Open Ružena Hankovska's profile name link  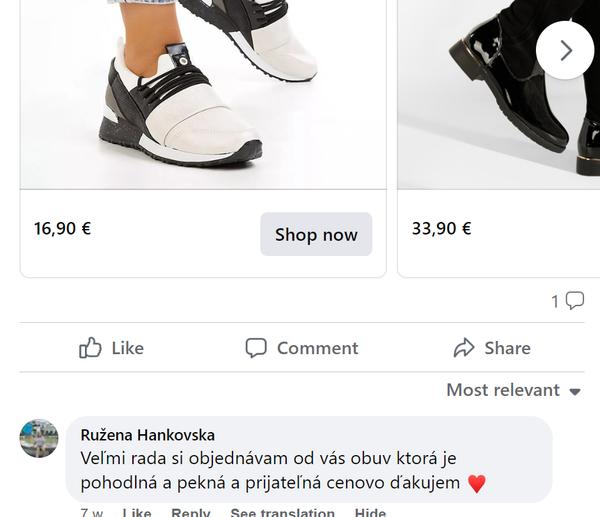pos(147,435)
